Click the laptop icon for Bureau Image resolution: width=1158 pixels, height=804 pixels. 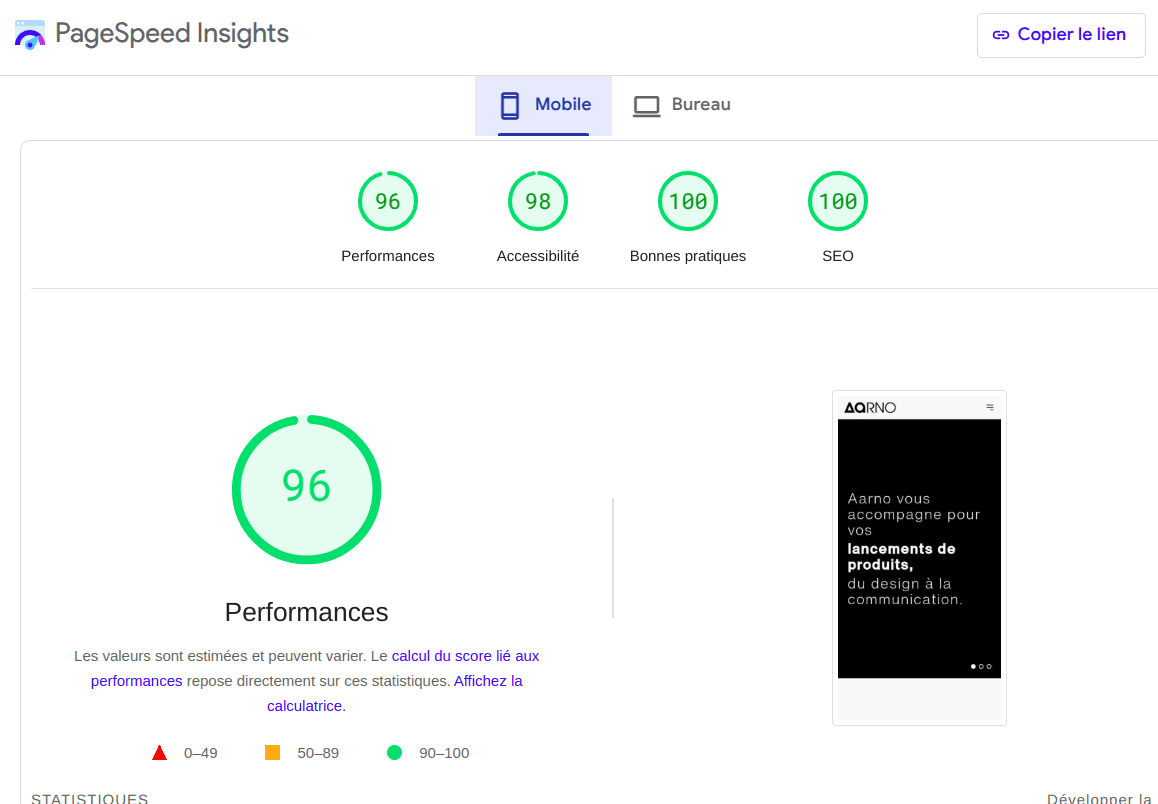[x=647, y=105]
